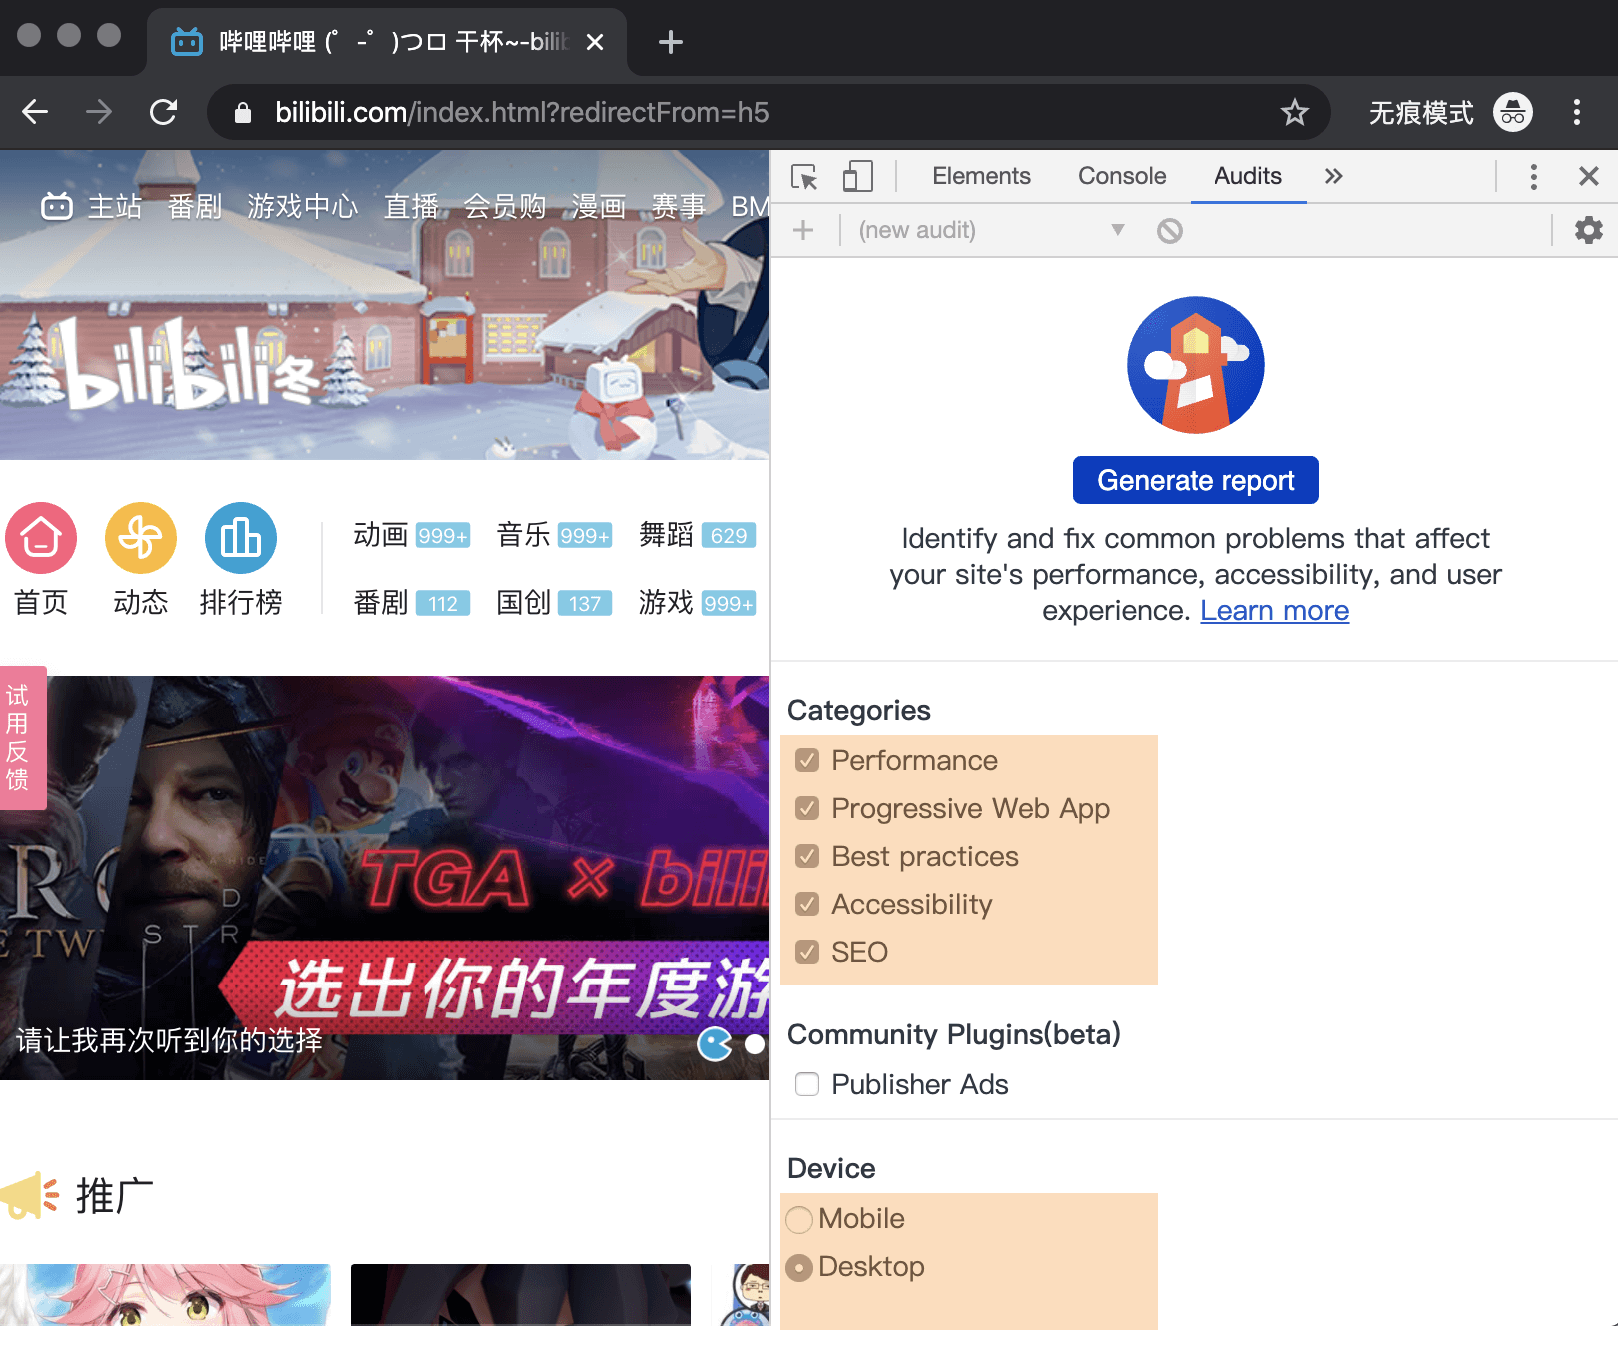The width and height of the screenshot is (1618, 1348).
Task: Select the Mobile device radio button
Action: click(799, 1219)
